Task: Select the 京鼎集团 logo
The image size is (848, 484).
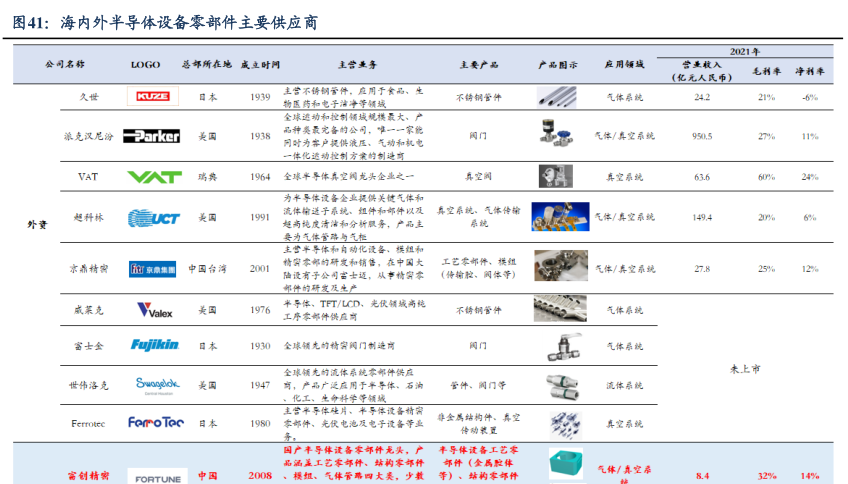Action: (153, 269)
